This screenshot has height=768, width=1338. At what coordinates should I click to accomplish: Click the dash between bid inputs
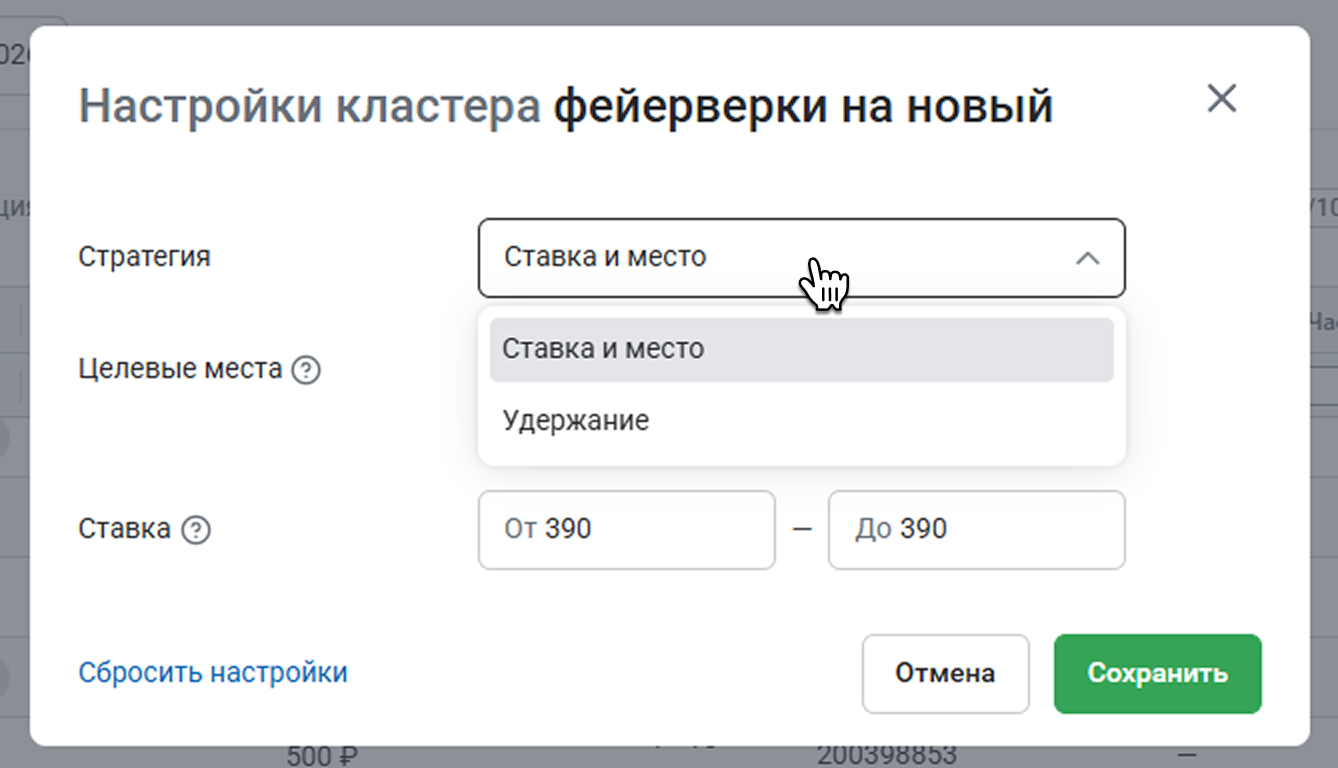coord(802,529)
